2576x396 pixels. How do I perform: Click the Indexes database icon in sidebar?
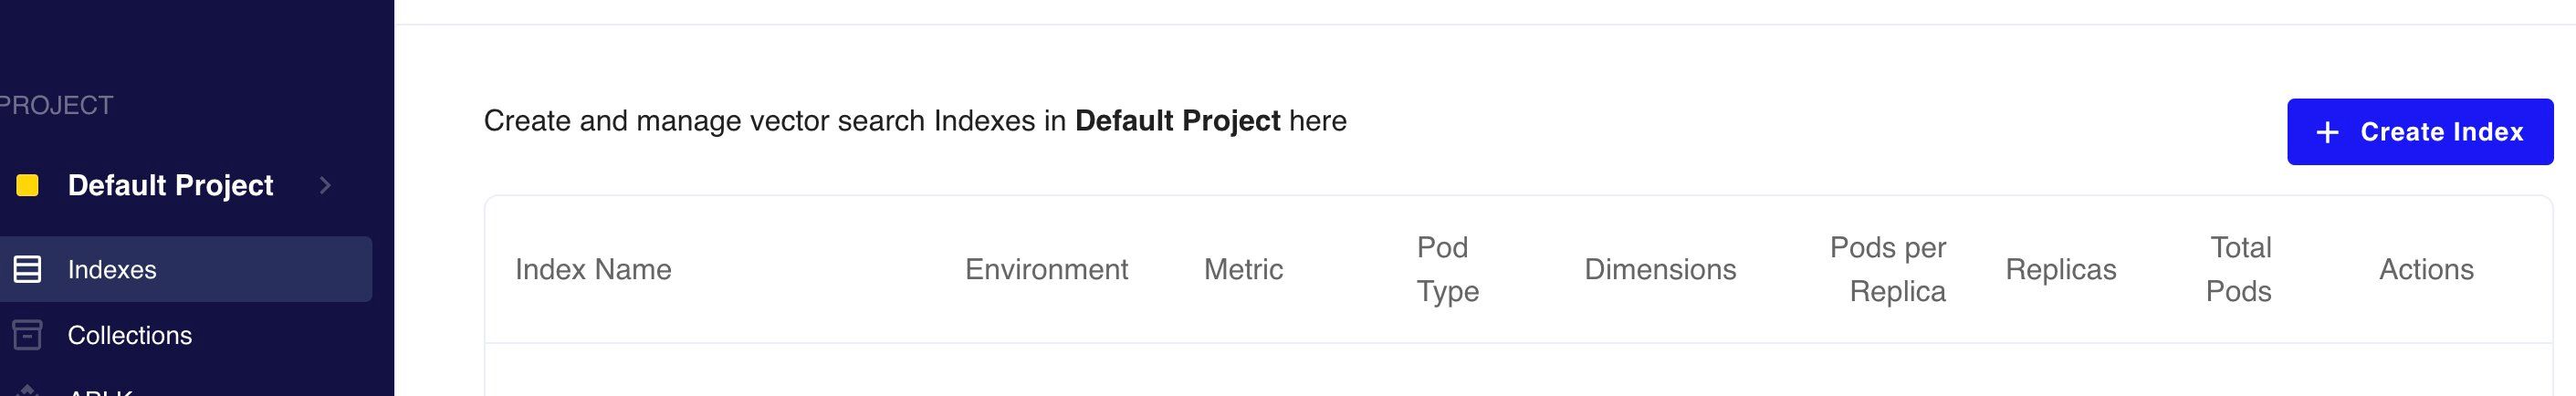point(27,269)
